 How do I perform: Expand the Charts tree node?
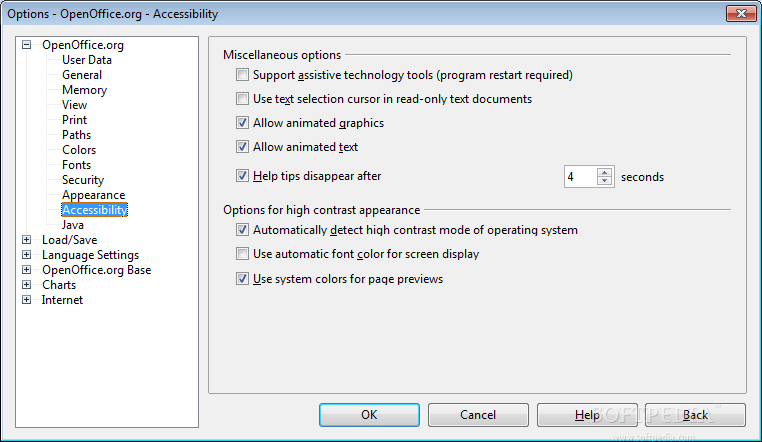click(x=27, y=285)
